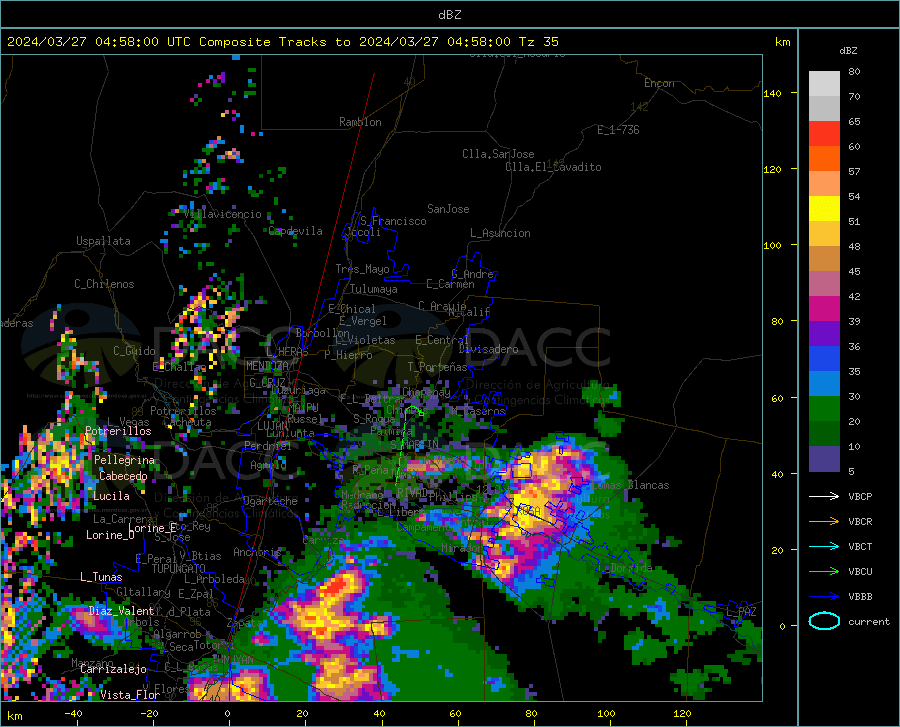Click the 'Divisadero' map label

(x=488, y=349)
